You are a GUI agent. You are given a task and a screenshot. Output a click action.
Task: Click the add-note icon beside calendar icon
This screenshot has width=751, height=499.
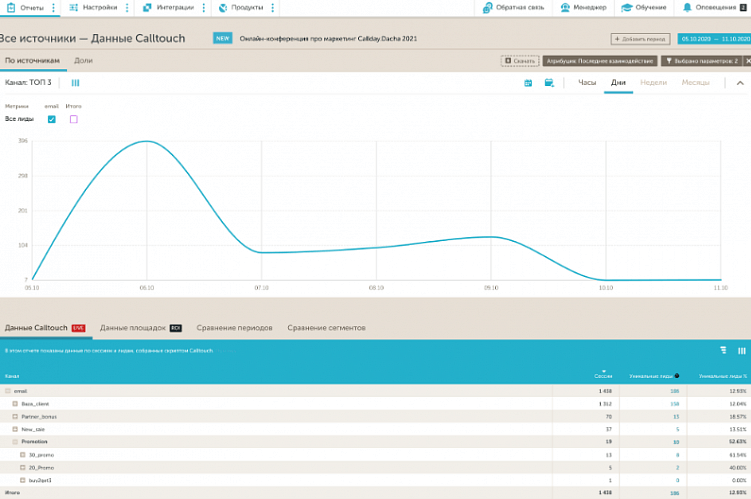click(548, 83)
